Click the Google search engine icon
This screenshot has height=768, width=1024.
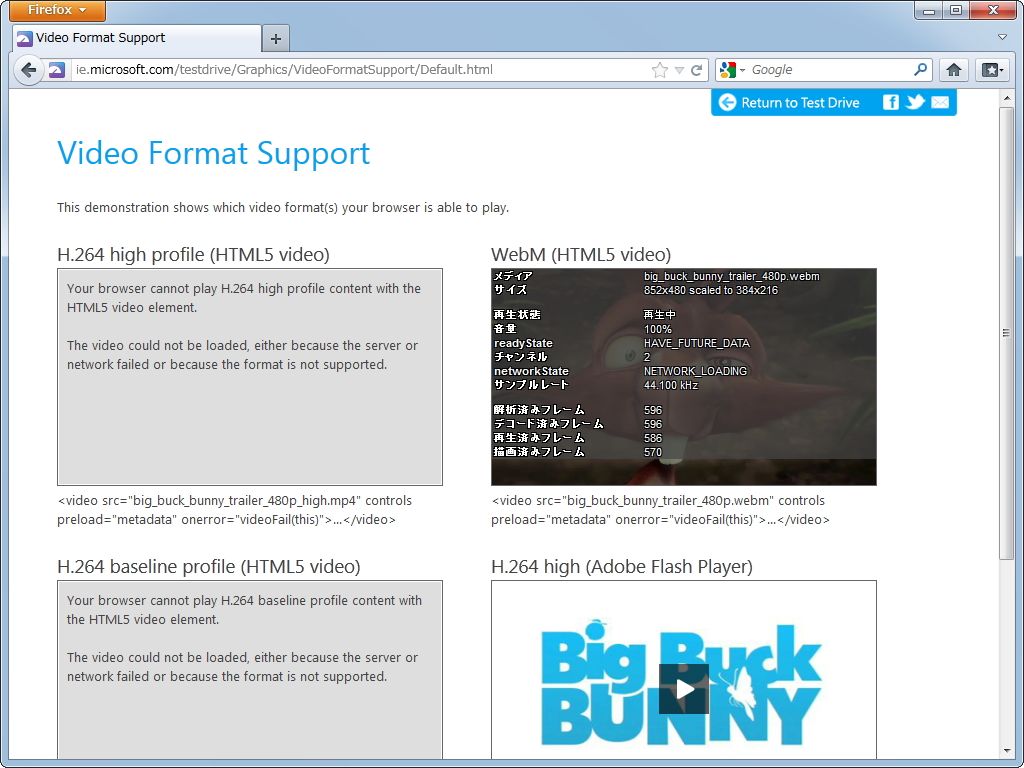coord(727,69)
